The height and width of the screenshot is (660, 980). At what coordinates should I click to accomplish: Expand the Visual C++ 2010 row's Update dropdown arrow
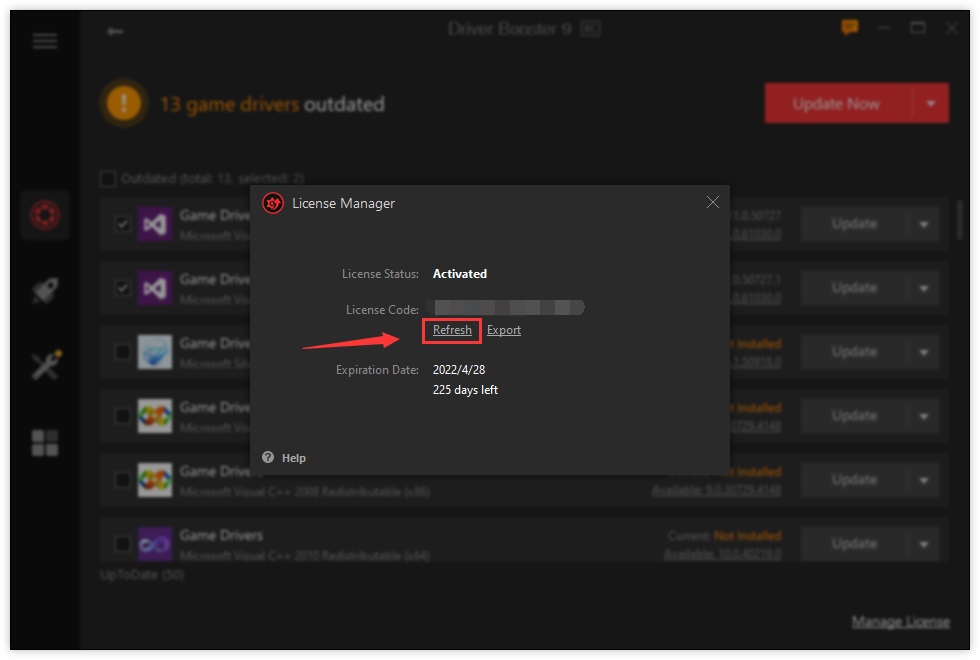click(923, 544)
